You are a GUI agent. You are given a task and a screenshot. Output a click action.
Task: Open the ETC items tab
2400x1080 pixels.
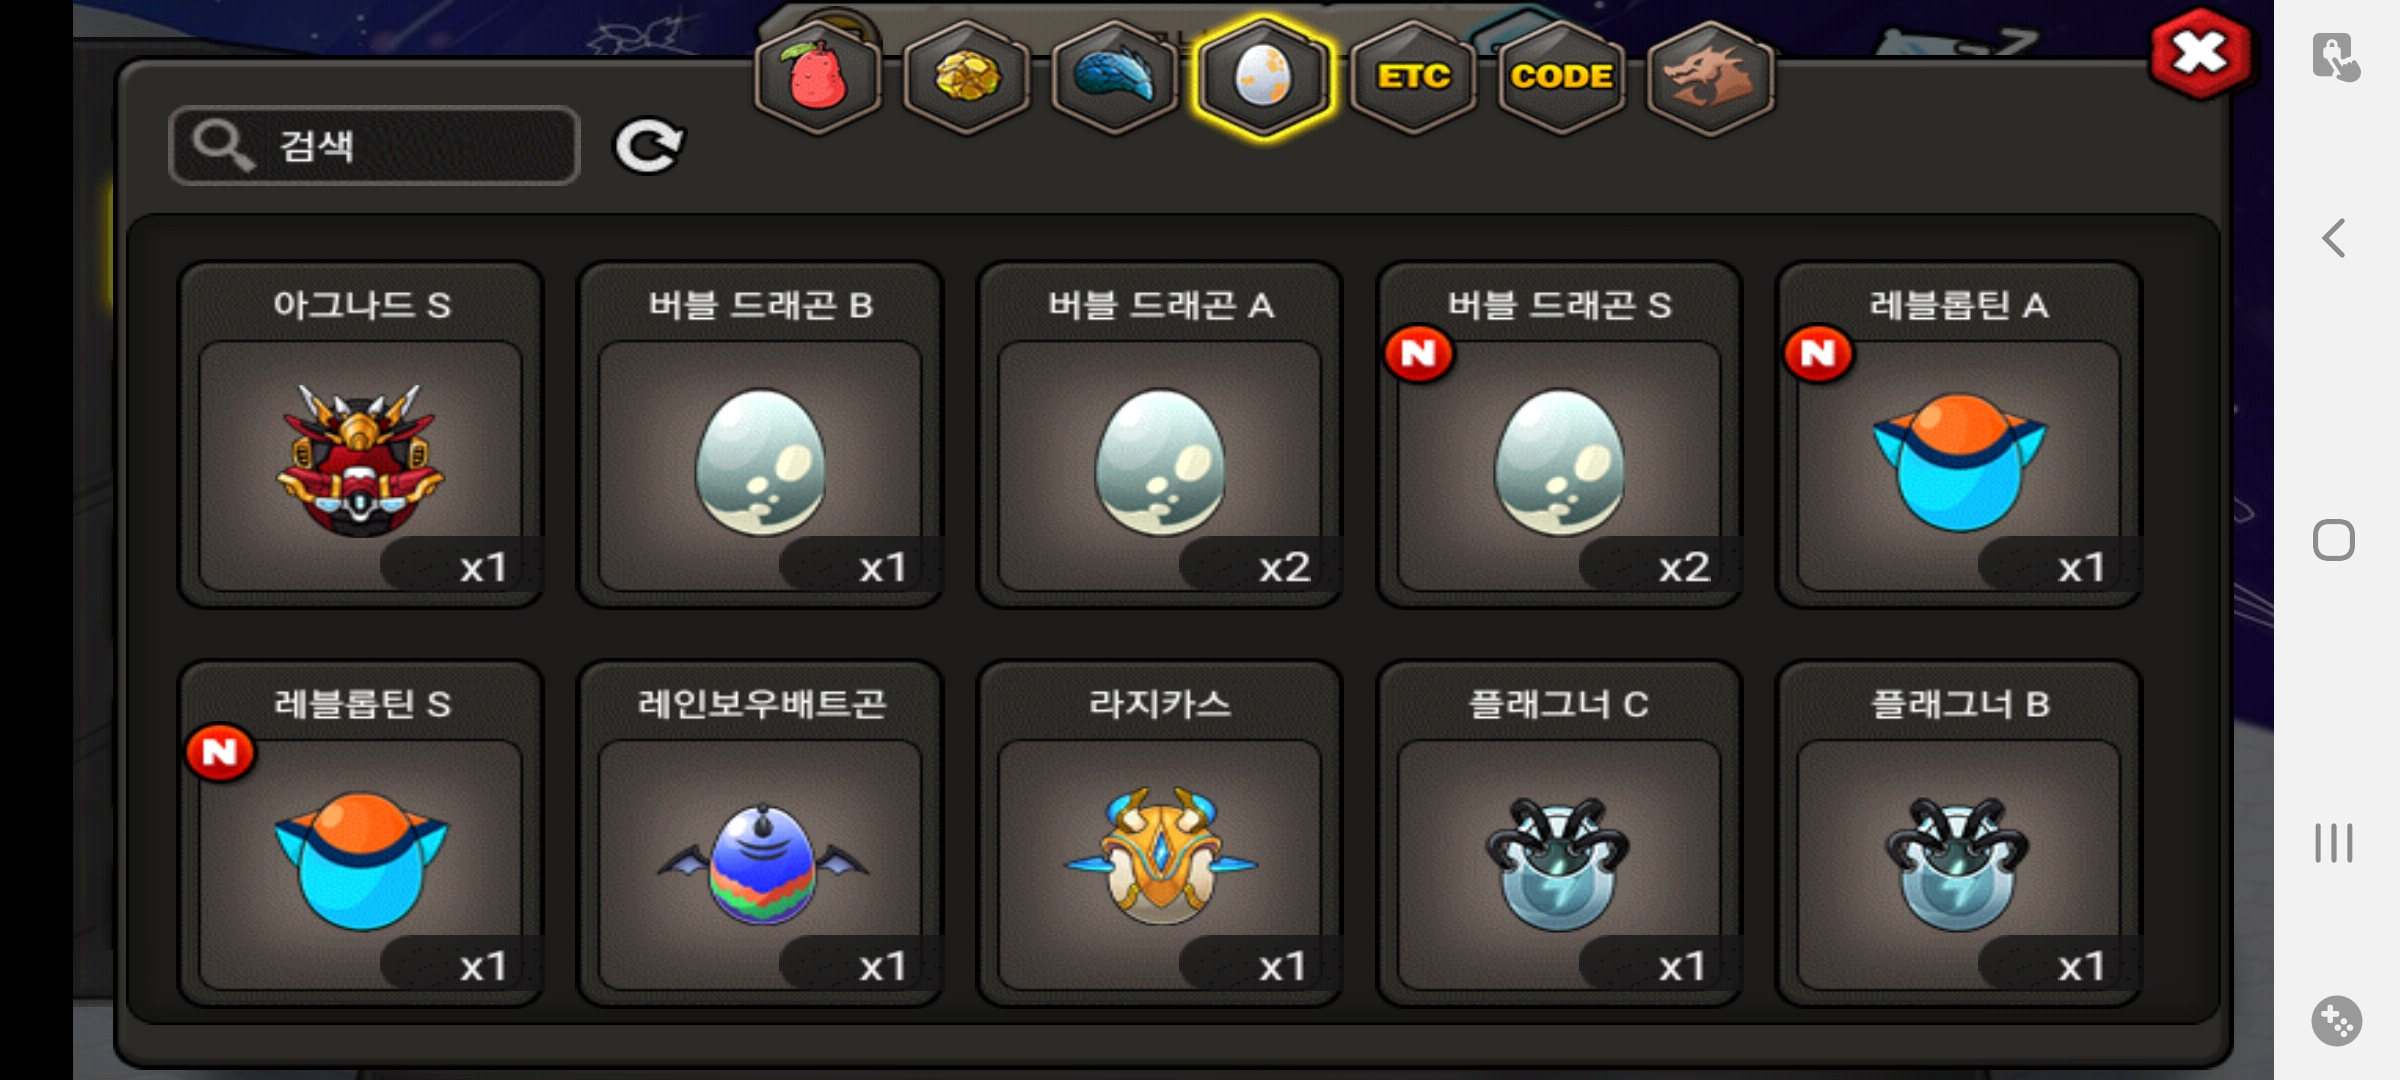tap(1412, 77)
